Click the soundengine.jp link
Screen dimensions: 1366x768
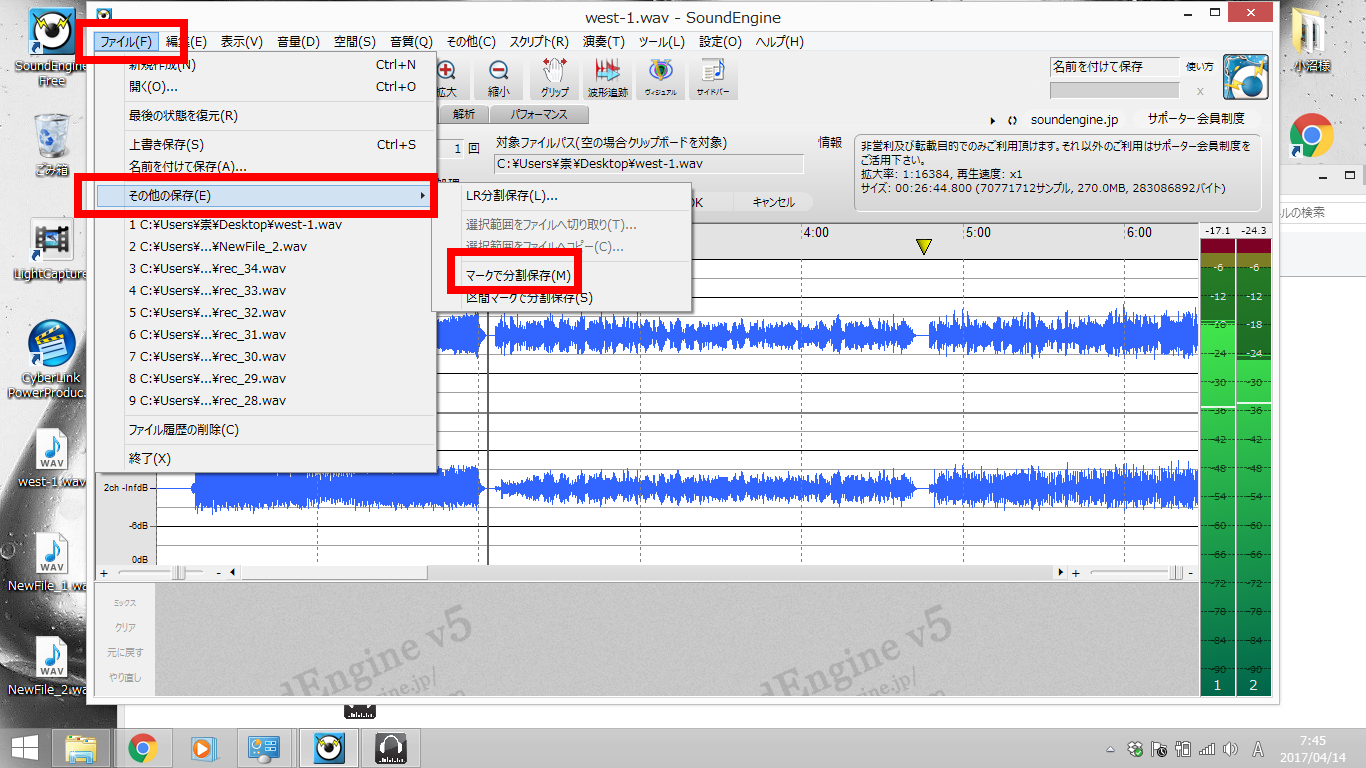tap(1075, 119)
